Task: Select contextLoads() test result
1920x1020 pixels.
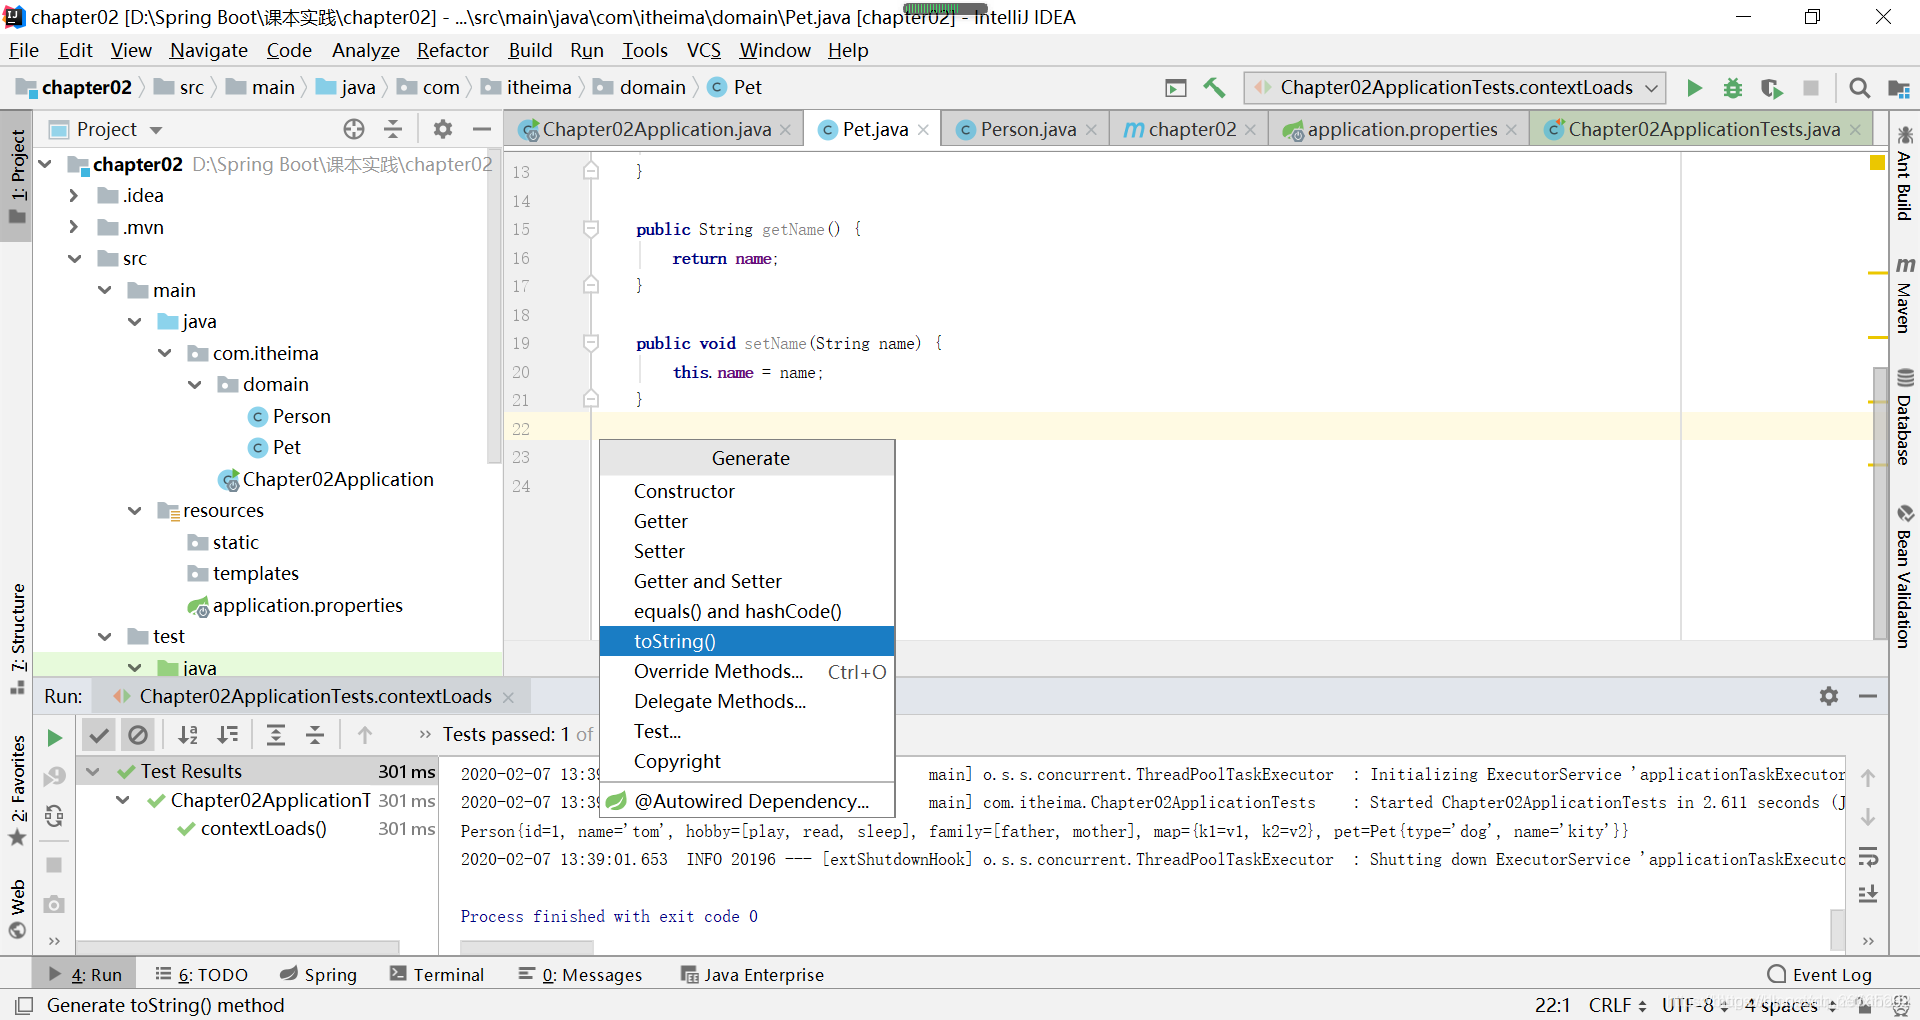Action: (x=263, y=829)
